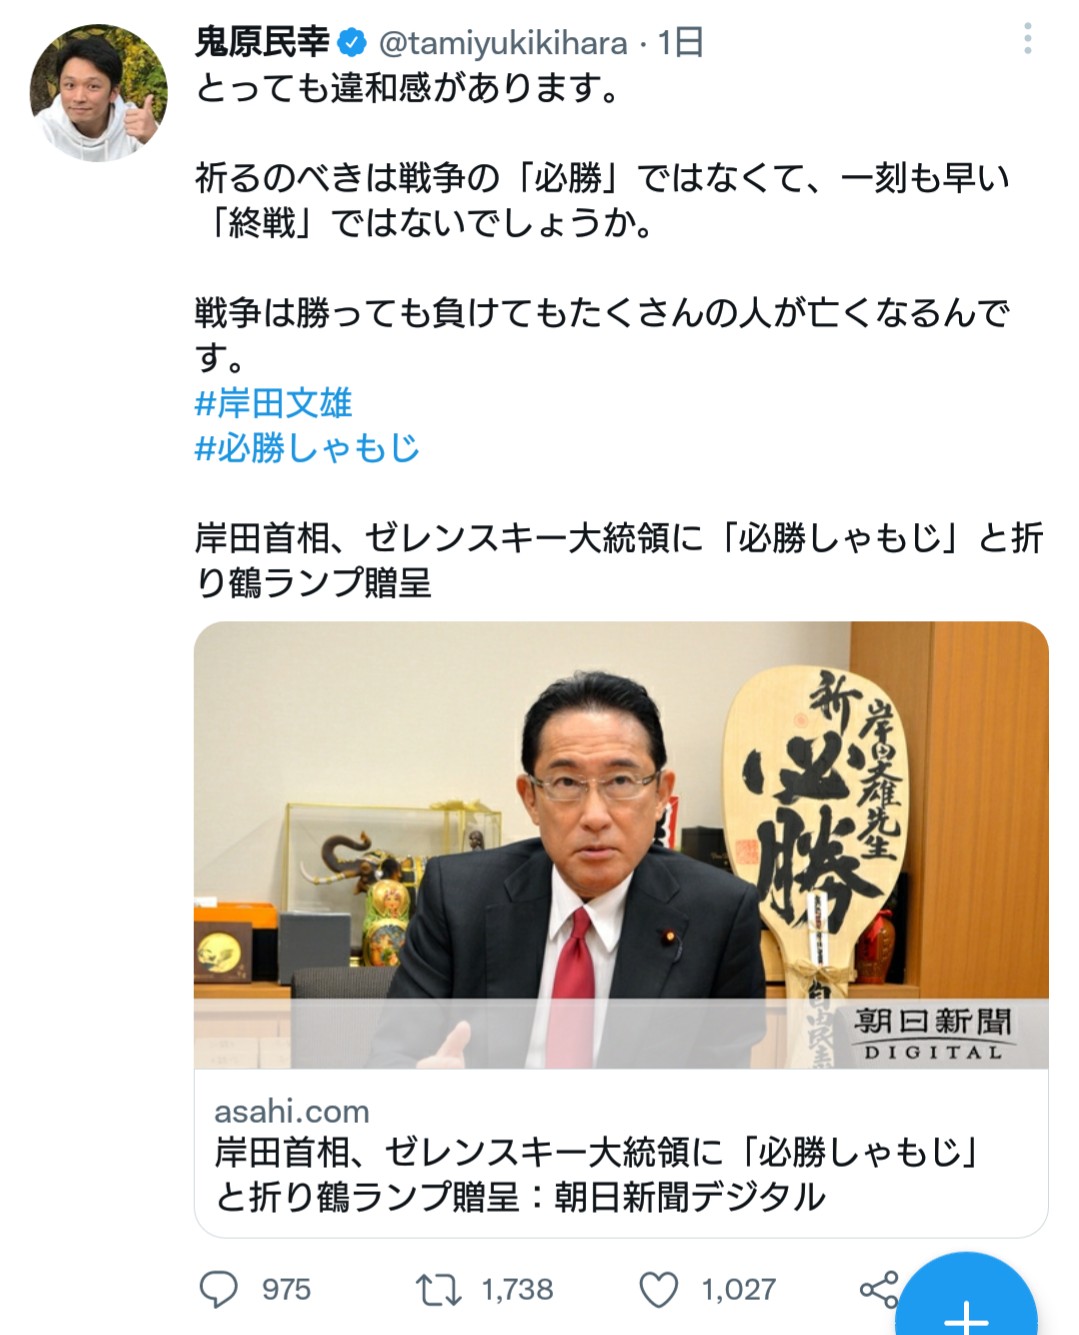The width and height of the screenshot is (1079, 1335).
Task: Click the @tamiyukikihara handle
Action: tap(503, 43)
